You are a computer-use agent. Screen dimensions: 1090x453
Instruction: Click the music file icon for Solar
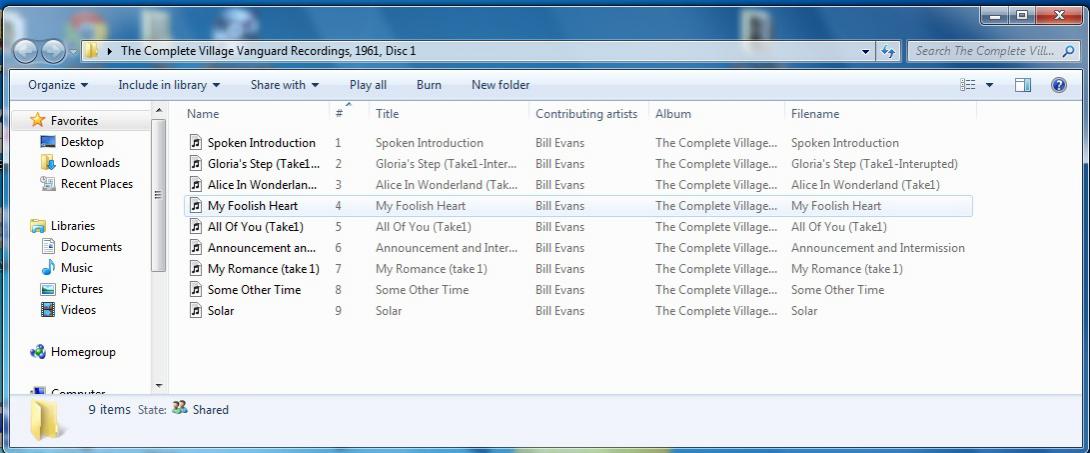pyautogui.click(x=196, y=311)
